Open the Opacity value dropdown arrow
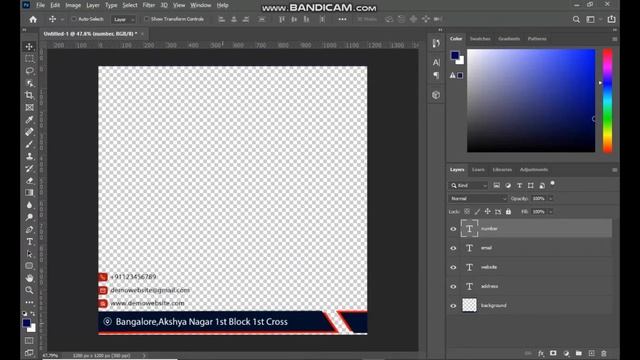The width and height of the screenshot is (640, 360). pyautogui.click(x=551, y=198)
